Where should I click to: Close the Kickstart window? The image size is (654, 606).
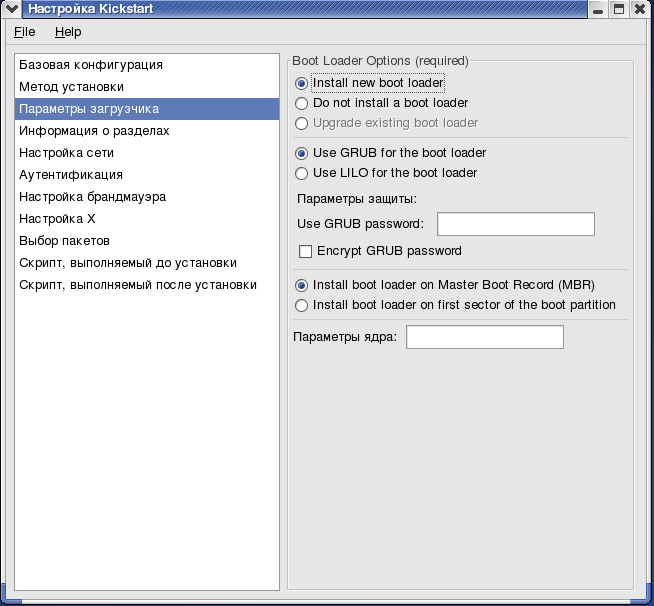pos(640,9)
